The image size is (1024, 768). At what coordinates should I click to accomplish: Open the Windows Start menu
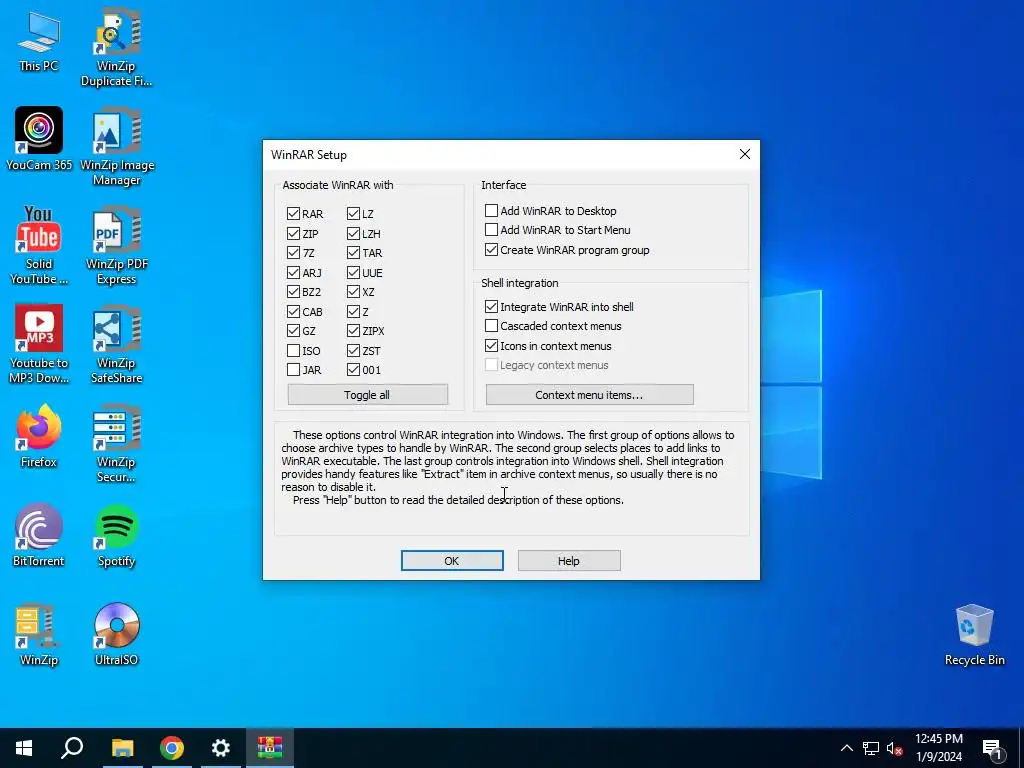pyautogui.click(x=24, y=748)
